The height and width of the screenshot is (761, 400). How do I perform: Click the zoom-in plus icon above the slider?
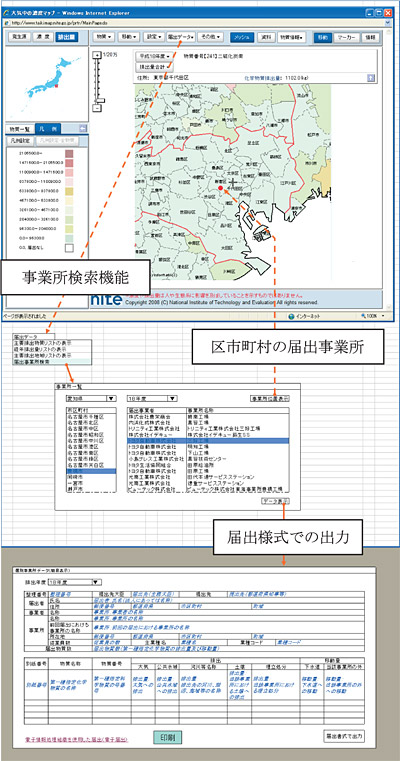(96, 54)
